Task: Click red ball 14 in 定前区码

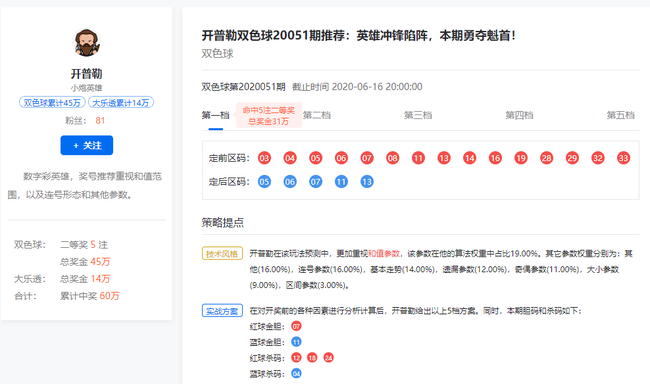Action: tap(470, 158)
